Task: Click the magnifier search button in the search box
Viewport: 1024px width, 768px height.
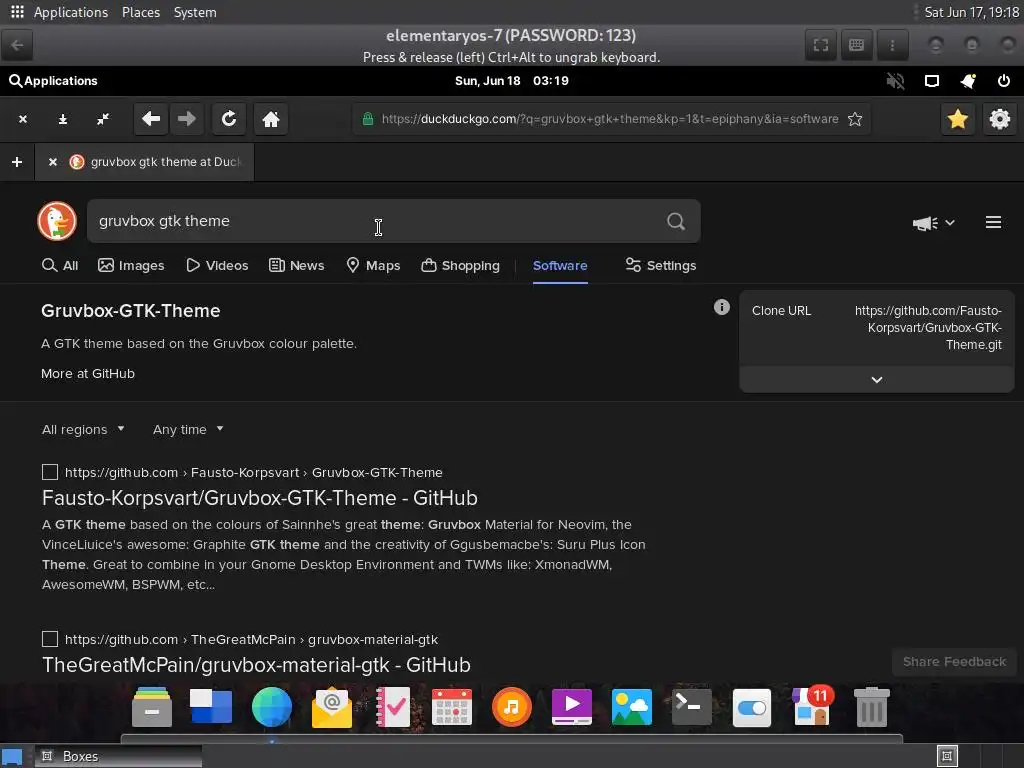Action: [676, 221]
